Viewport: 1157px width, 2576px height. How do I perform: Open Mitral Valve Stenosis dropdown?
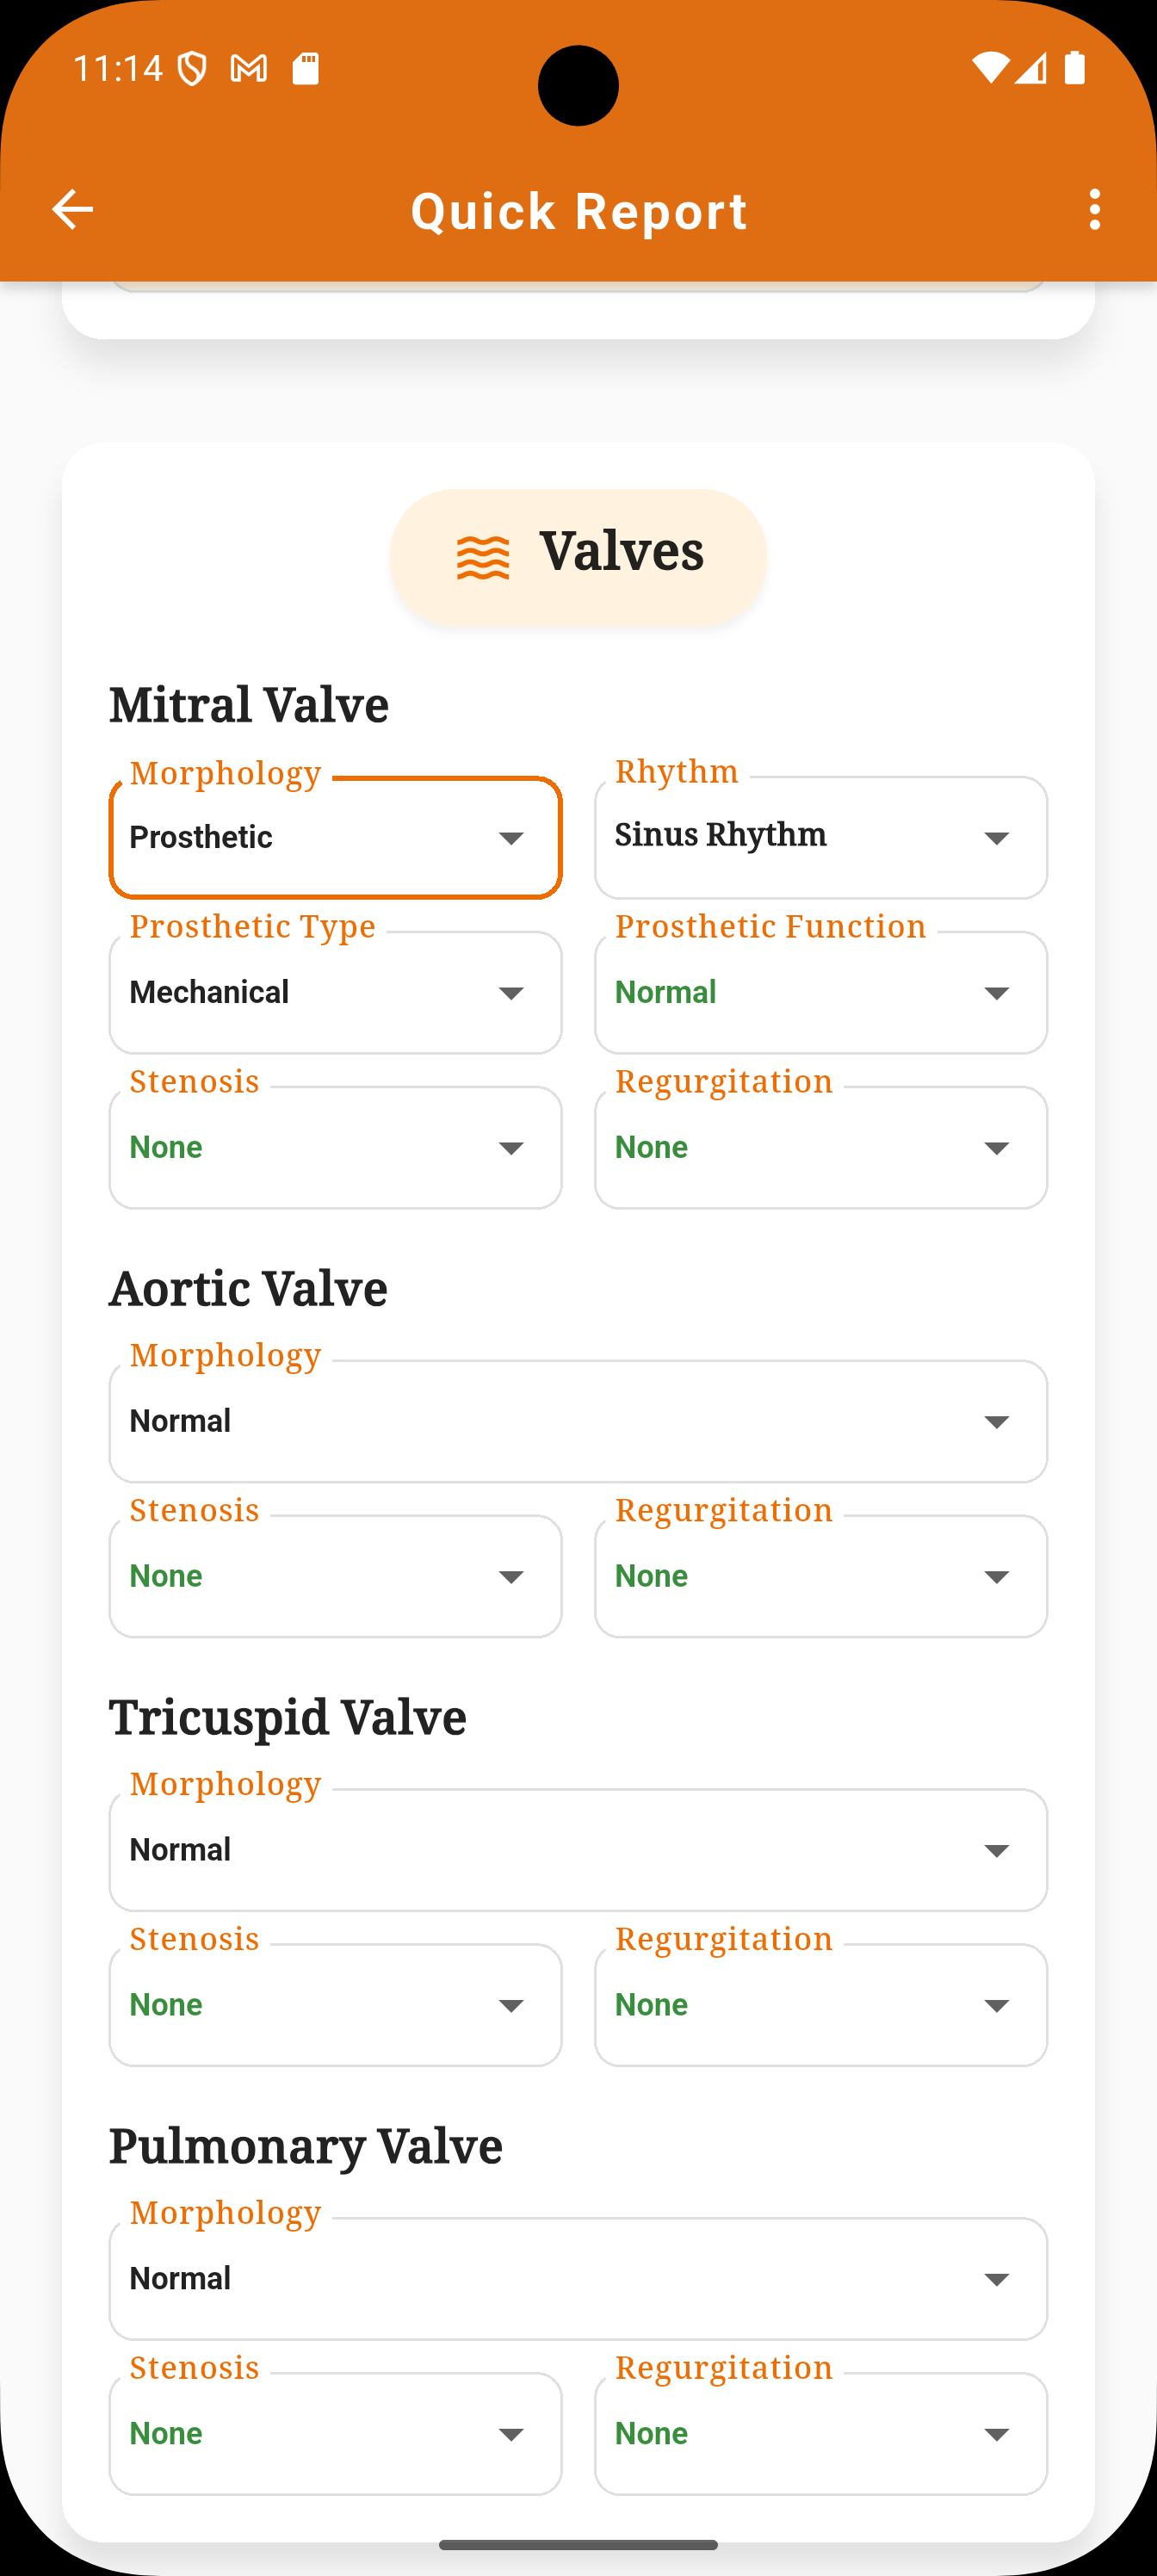(335, 1148)
